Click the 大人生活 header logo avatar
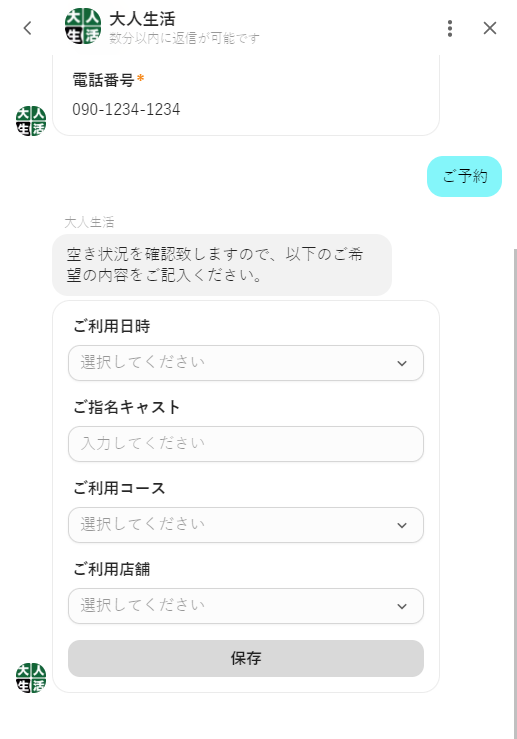The image size is (517, 739). [x=83, y=26]
